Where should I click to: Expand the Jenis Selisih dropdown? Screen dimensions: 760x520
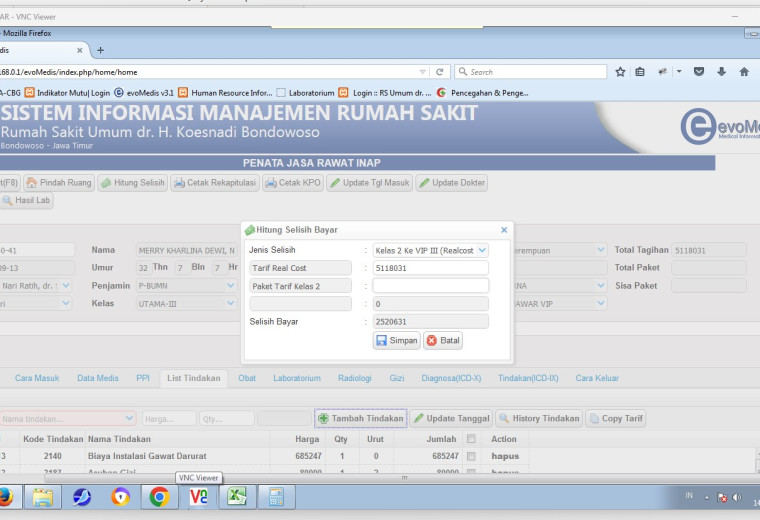(x=482, y=250)
